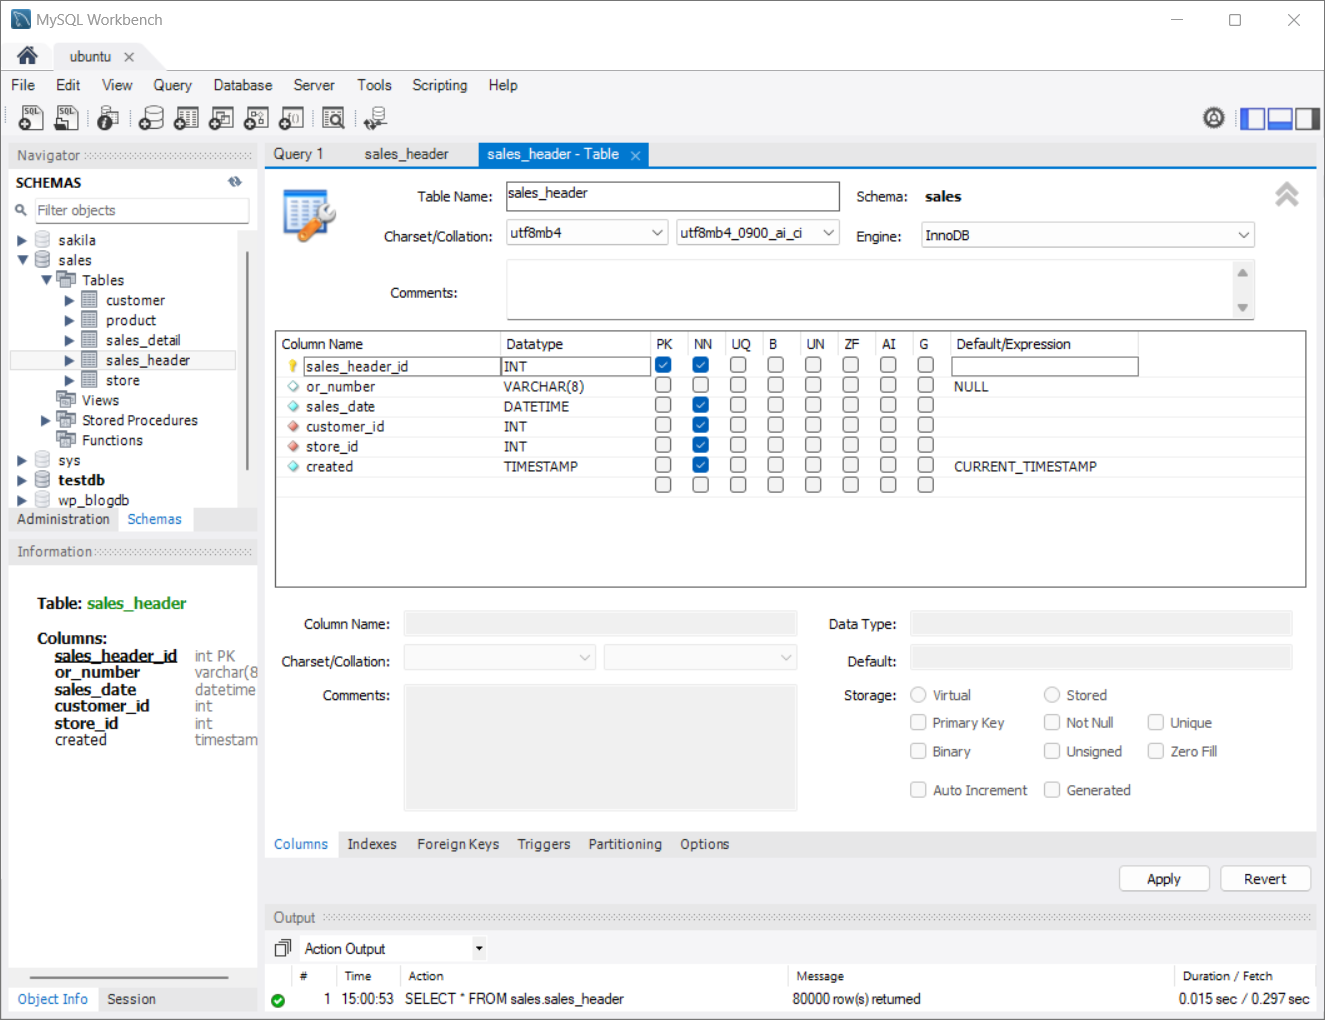The image size is (1325, 1020).
Task: Expand the testdb schema node
Action: (x=22, y=480)
